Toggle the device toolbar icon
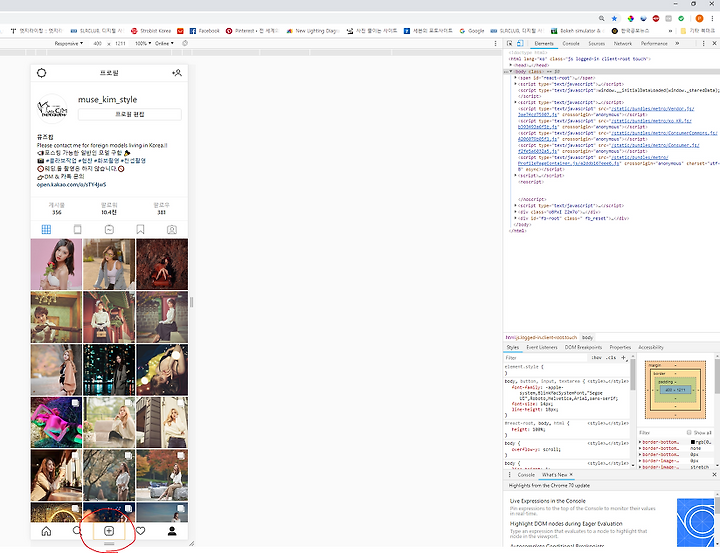Viewport: 720px width, 553px height. 520,43
